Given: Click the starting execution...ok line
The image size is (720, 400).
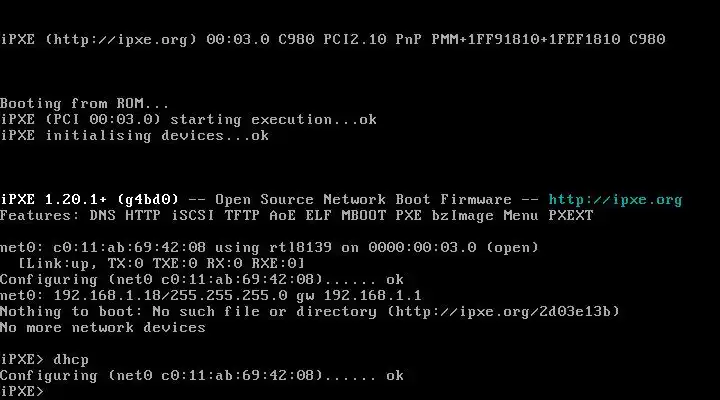Looking at the screenshot, I should pos(188,120).
